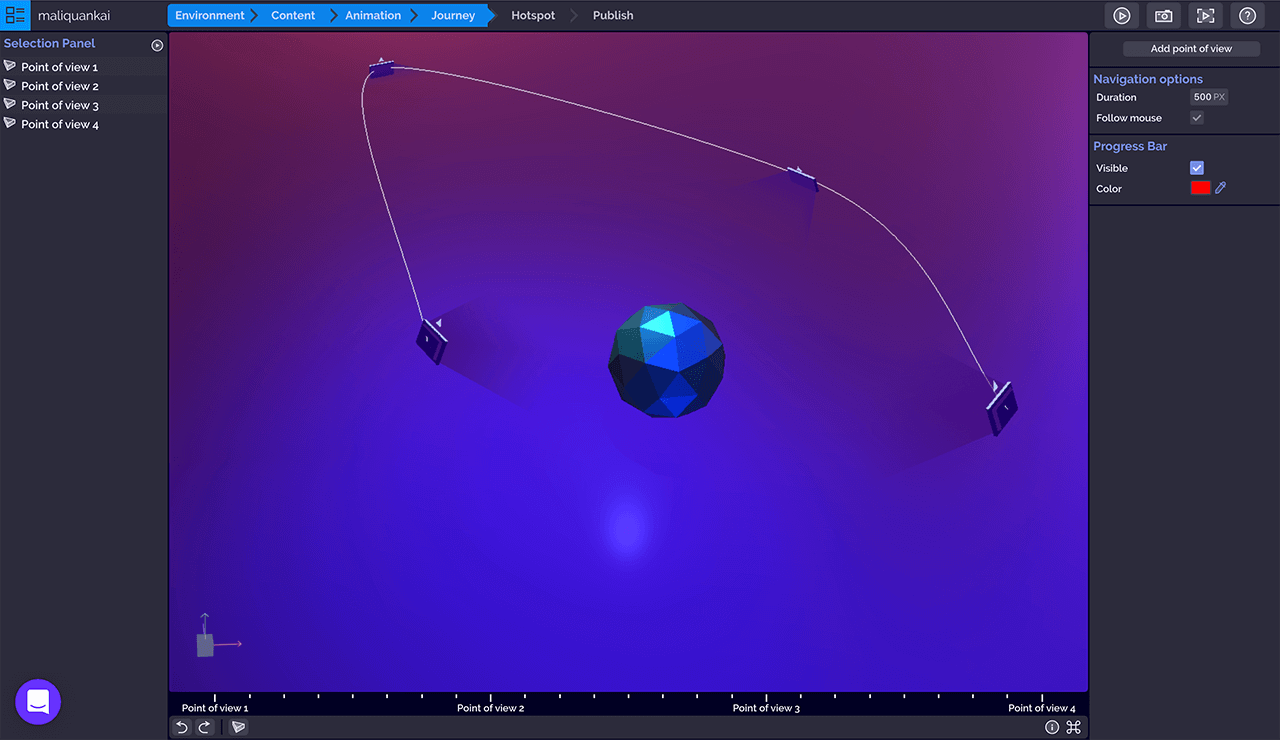Open the info icon at bottom right

(x=1052, y=727)
